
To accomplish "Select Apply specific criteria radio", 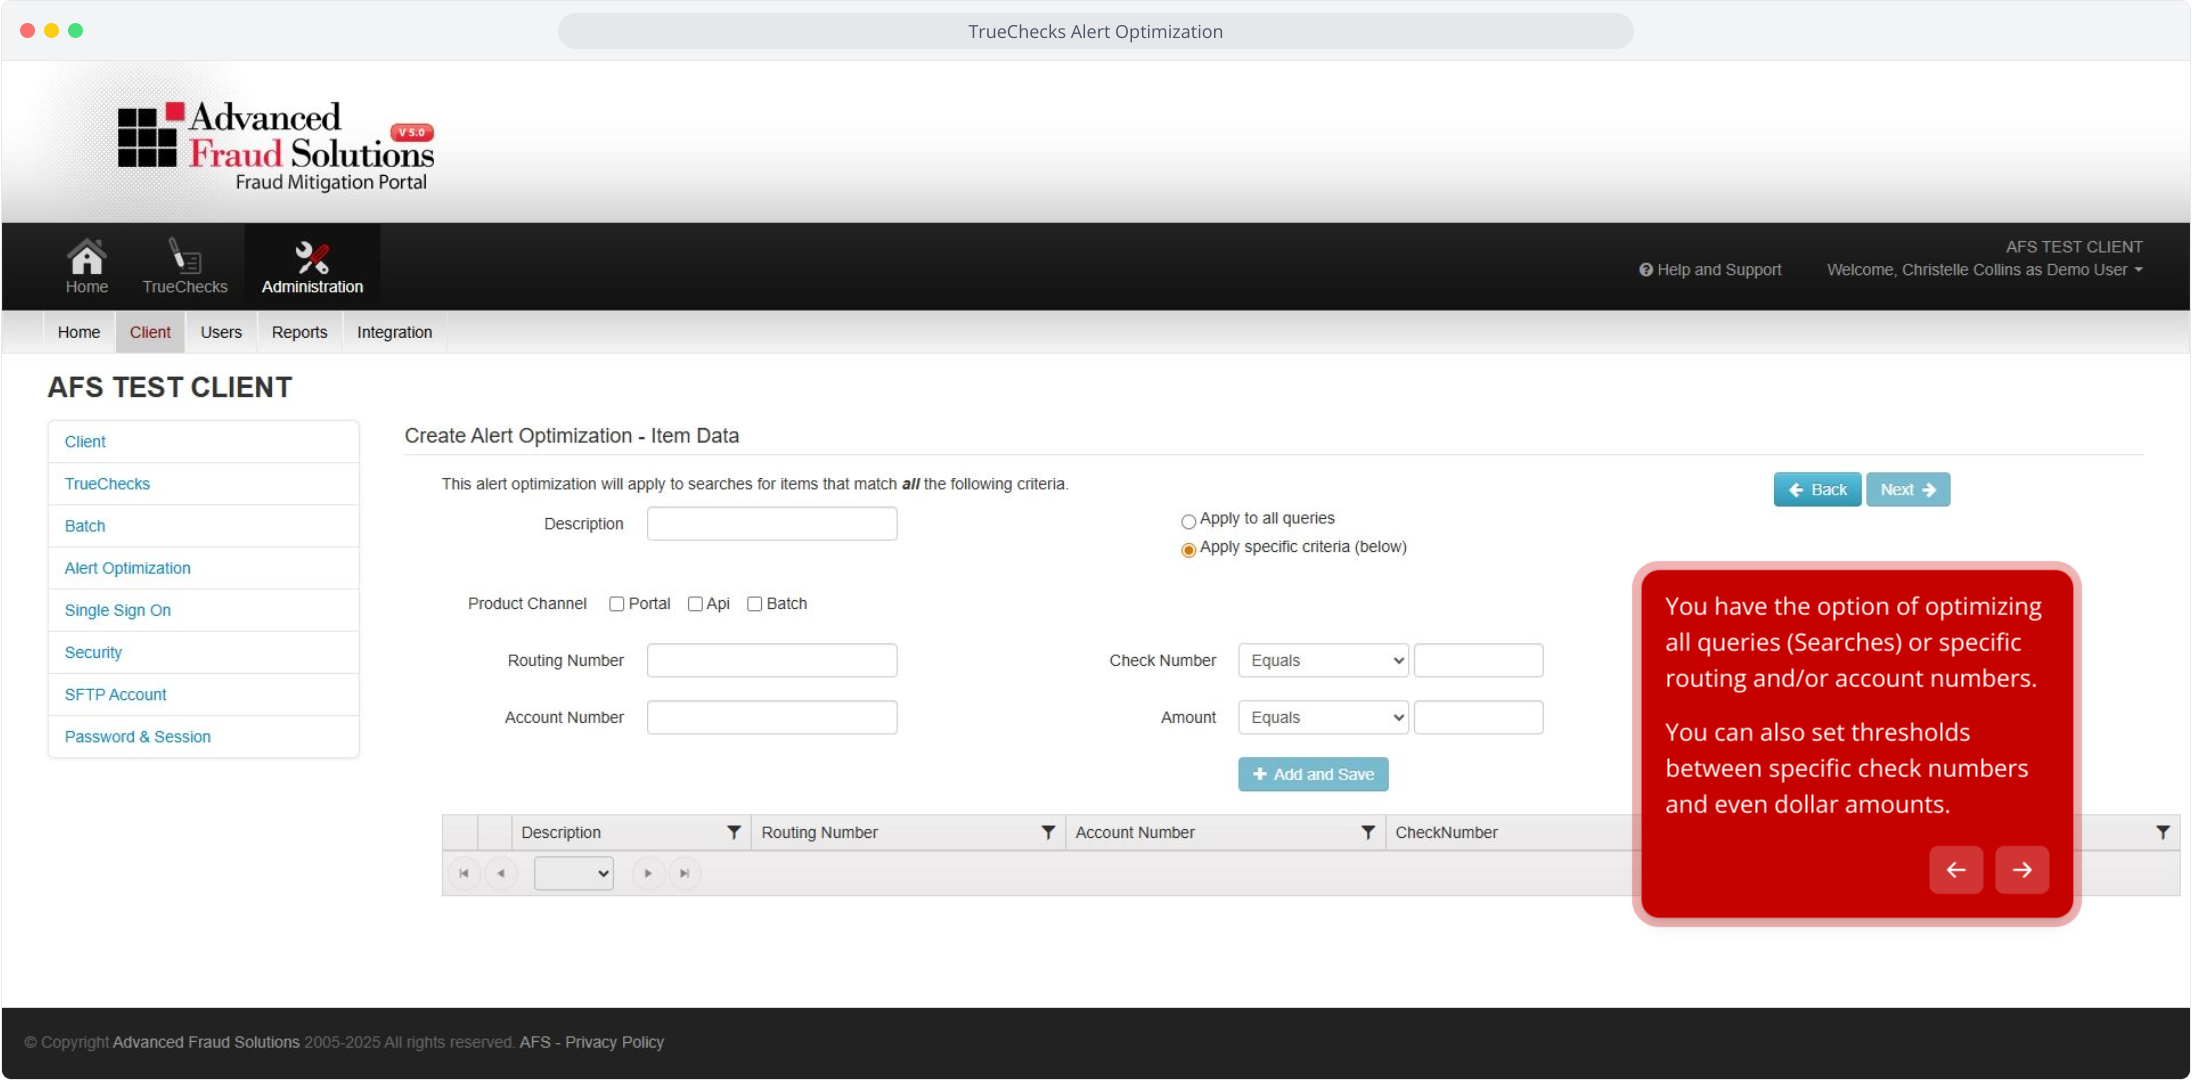I will (x=1188, y=550).
